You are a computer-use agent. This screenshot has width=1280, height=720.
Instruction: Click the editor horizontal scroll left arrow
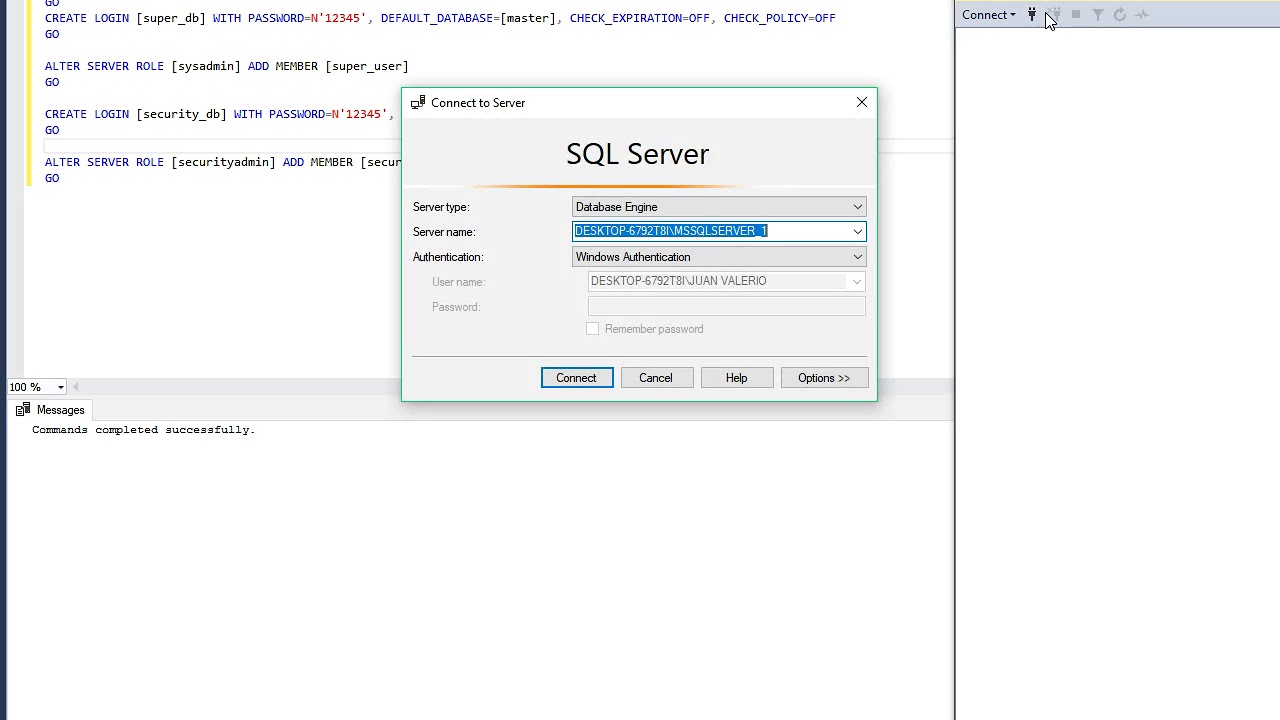(x=76, y=387)
